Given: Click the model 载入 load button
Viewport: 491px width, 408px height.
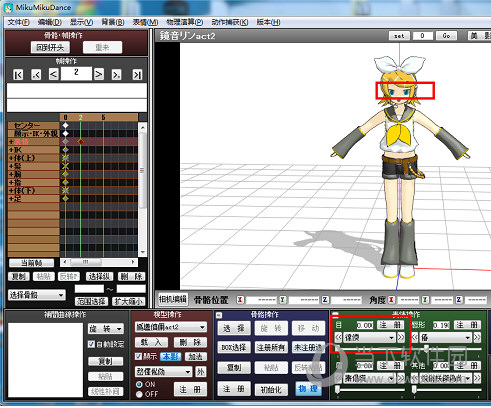Looking at the screenshot, I should pyautogui.click(x=151, y=342).
